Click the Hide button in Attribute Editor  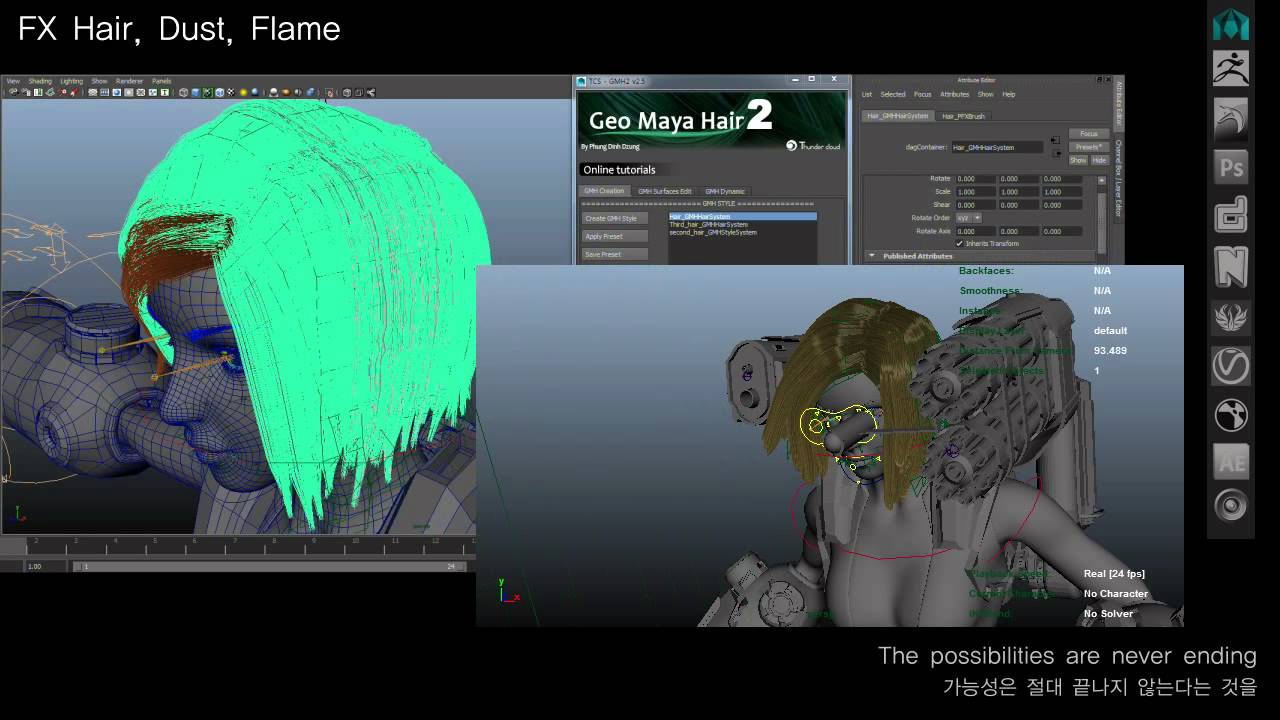tap(1099, 160)
